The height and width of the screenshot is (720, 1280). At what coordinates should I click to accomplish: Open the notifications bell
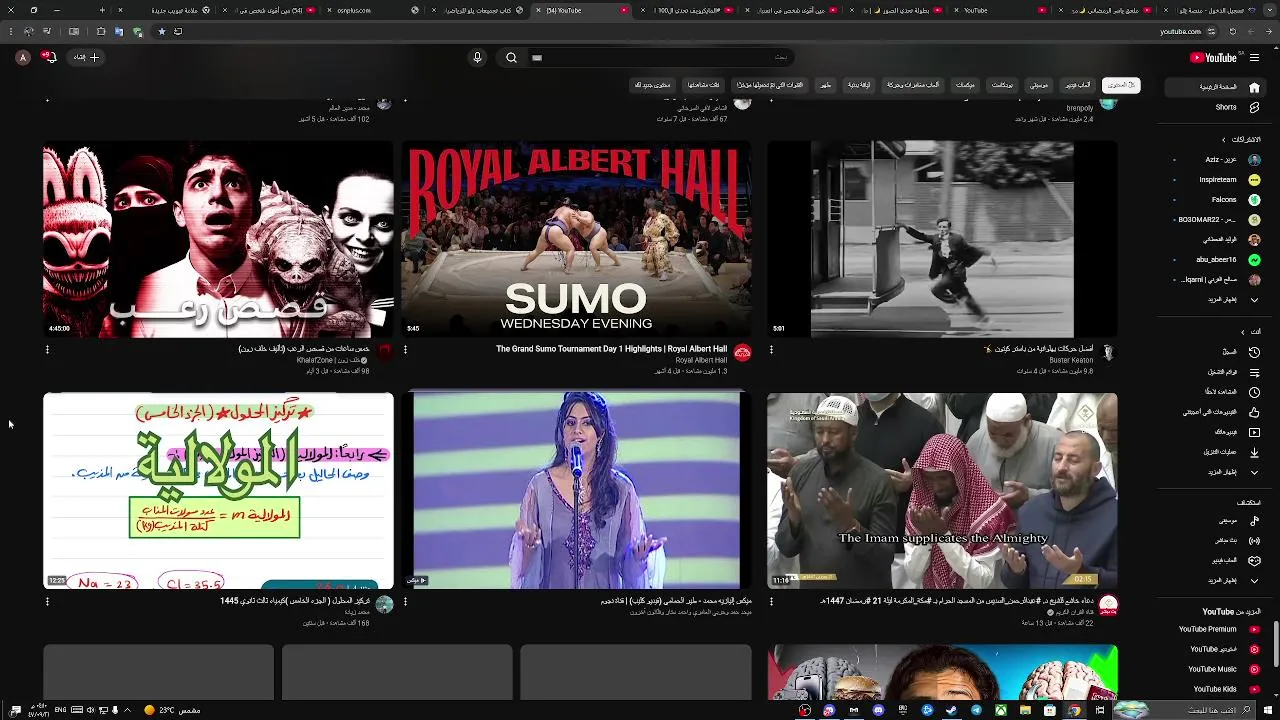click(48, 57)
